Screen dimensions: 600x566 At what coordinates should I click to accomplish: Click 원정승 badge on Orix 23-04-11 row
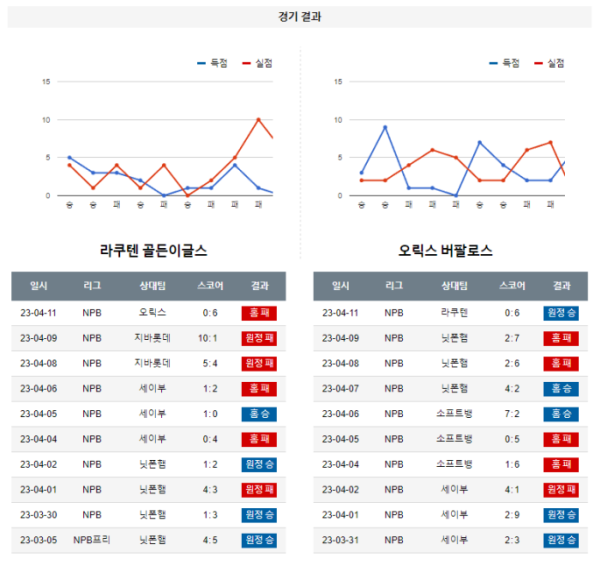561,313
